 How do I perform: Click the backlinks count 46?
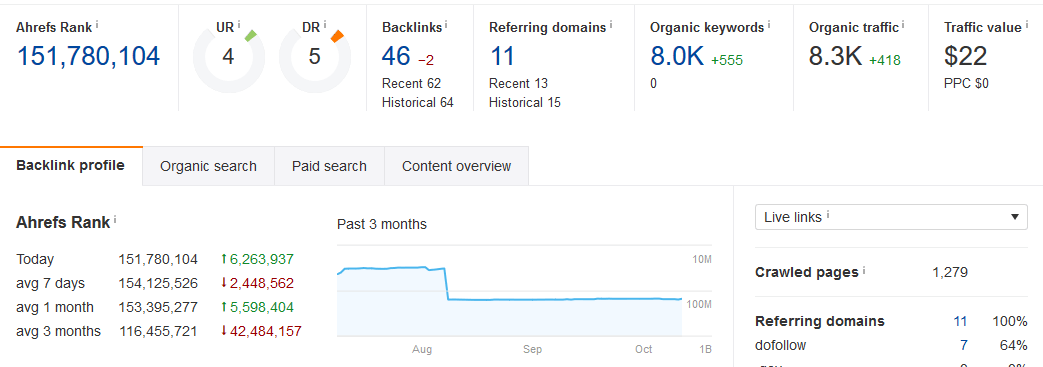[396, 57]
